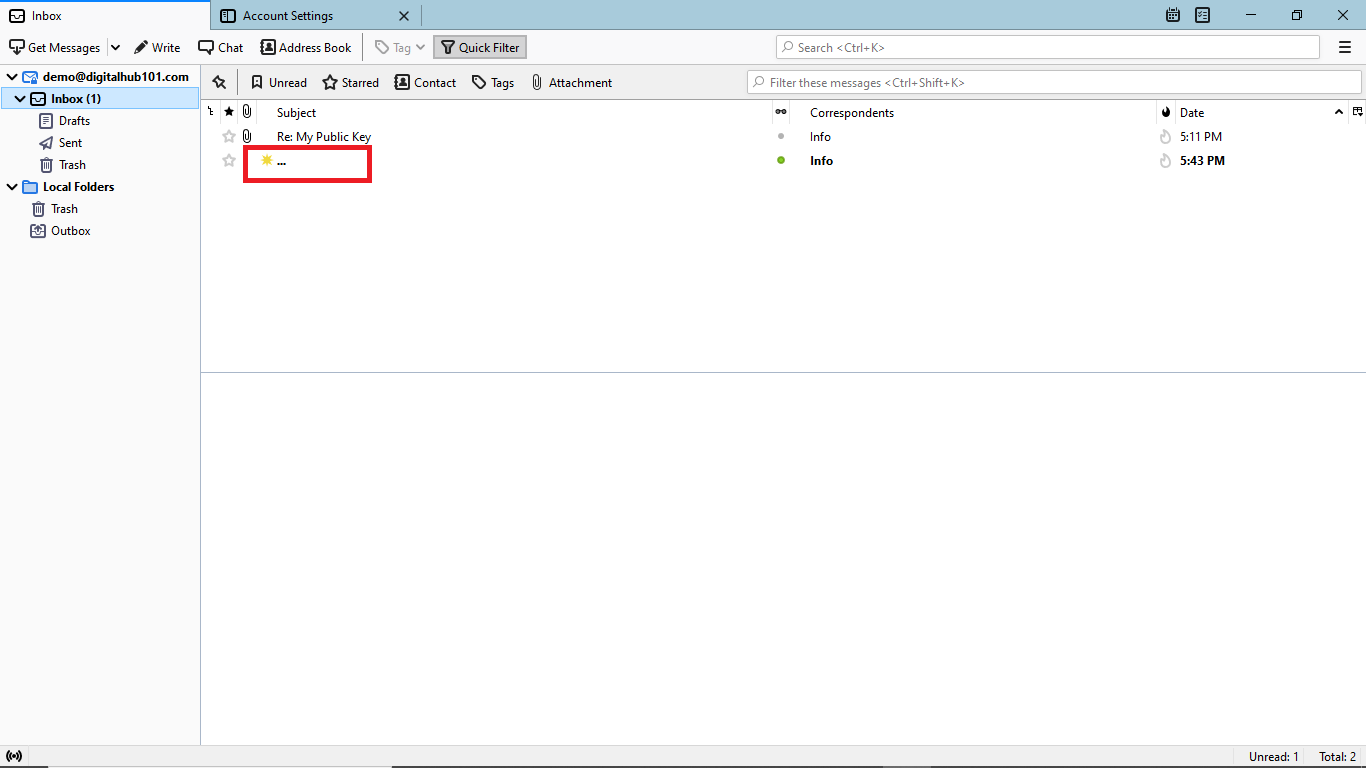The image size is (1366, 768).
Task: Open the Sent folder
Action: (x=70, y=143)
